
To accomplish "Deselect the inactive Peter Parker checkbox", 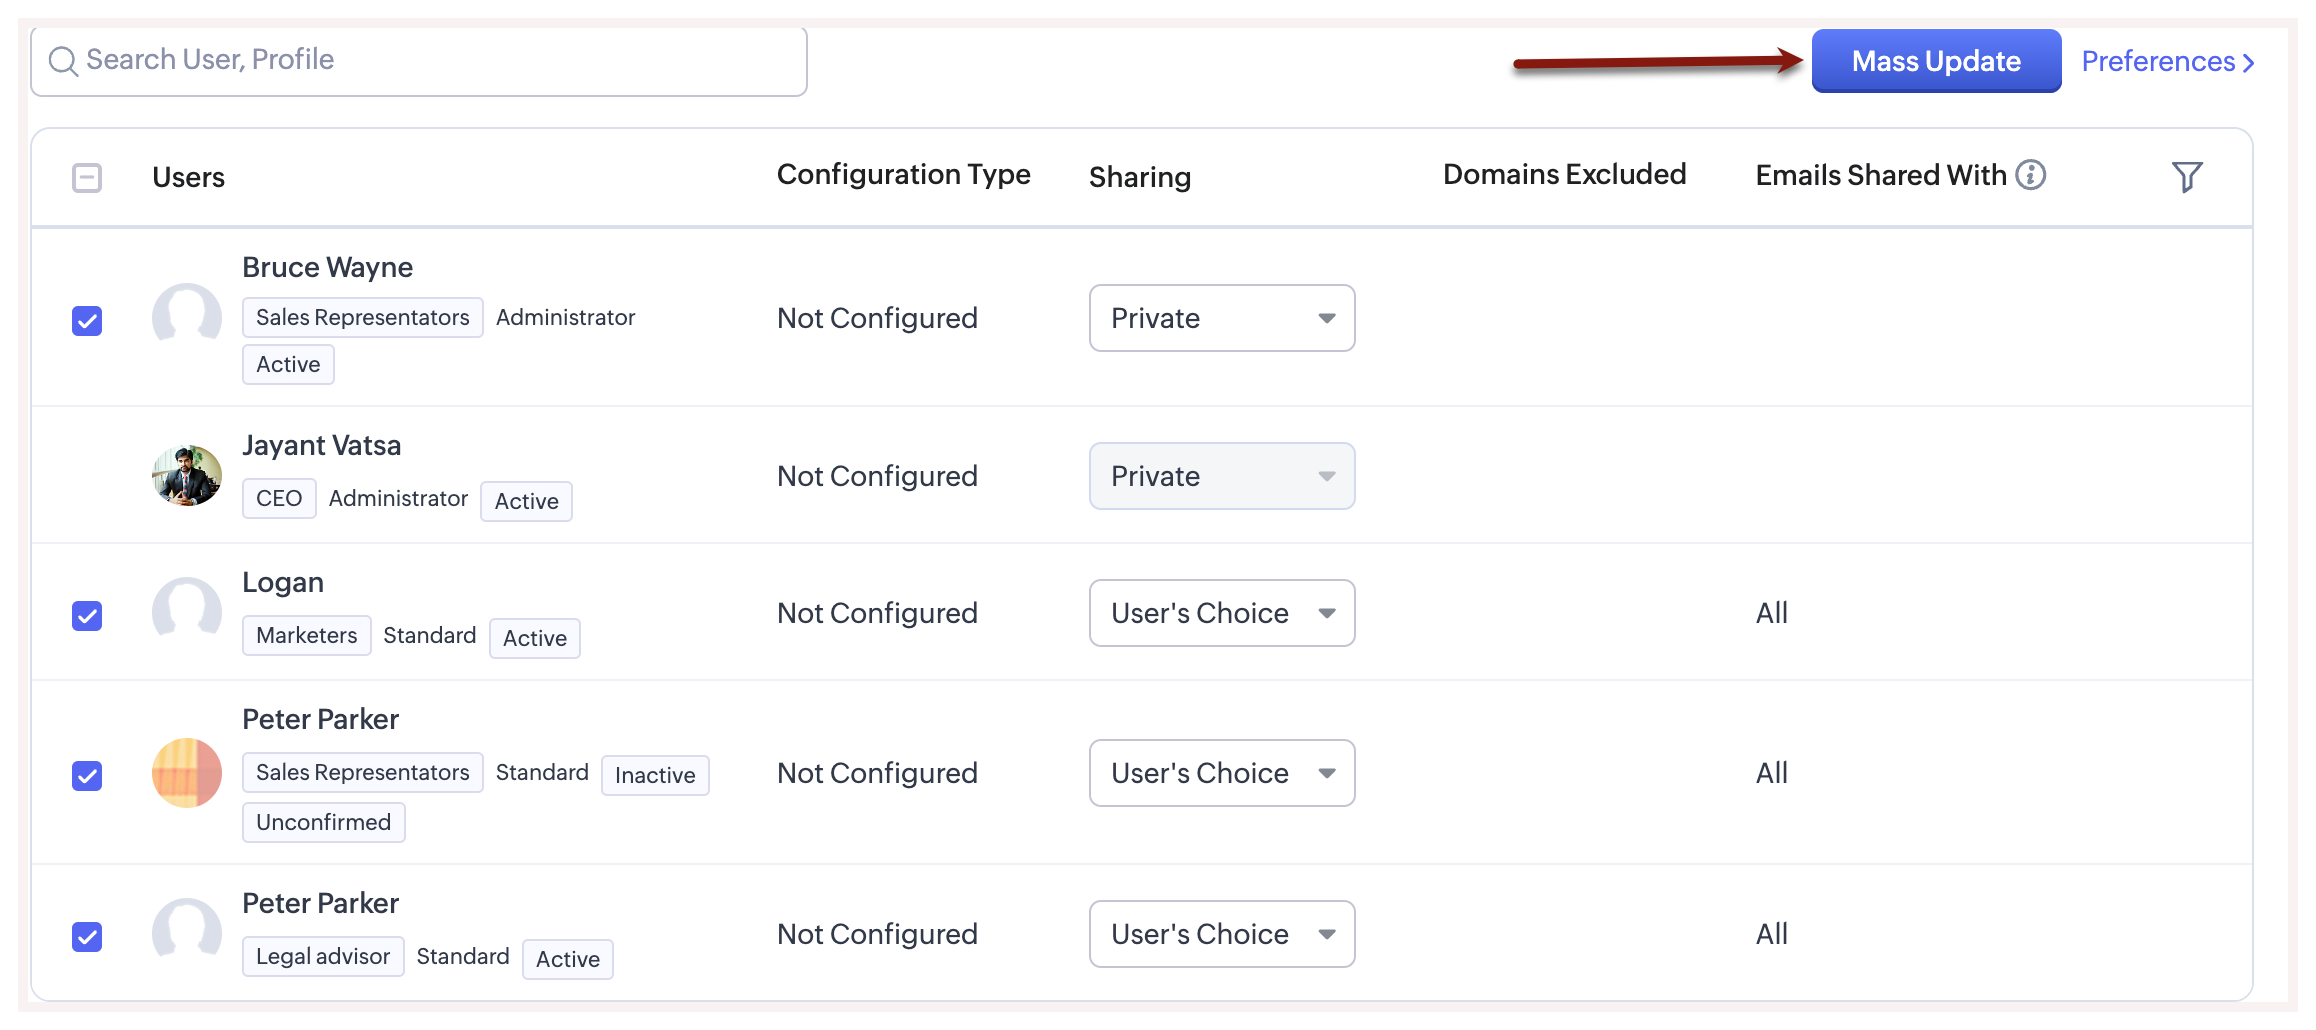I will pyautogui.click(x=87, y=776).
